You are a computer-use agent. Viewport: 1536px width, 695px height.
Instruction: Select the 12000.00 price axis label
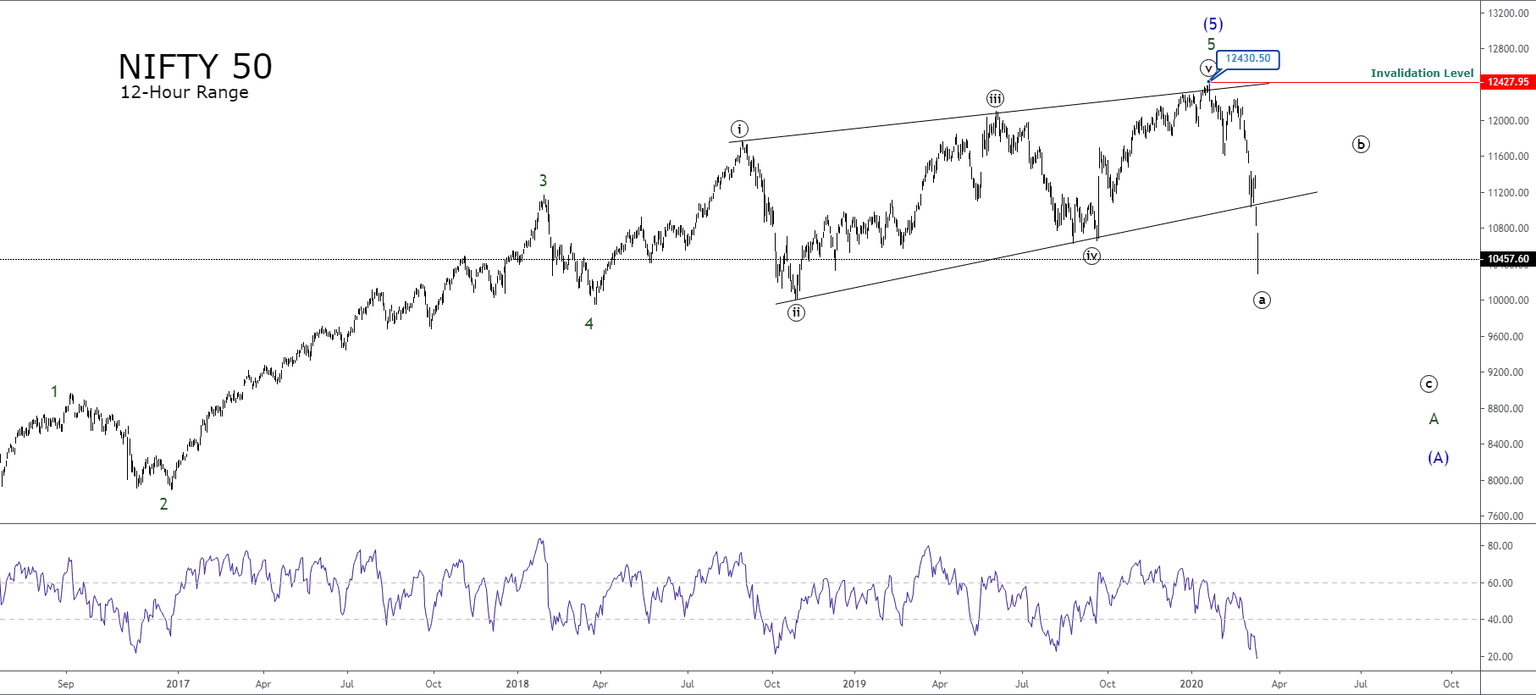tap(1508, 121)
